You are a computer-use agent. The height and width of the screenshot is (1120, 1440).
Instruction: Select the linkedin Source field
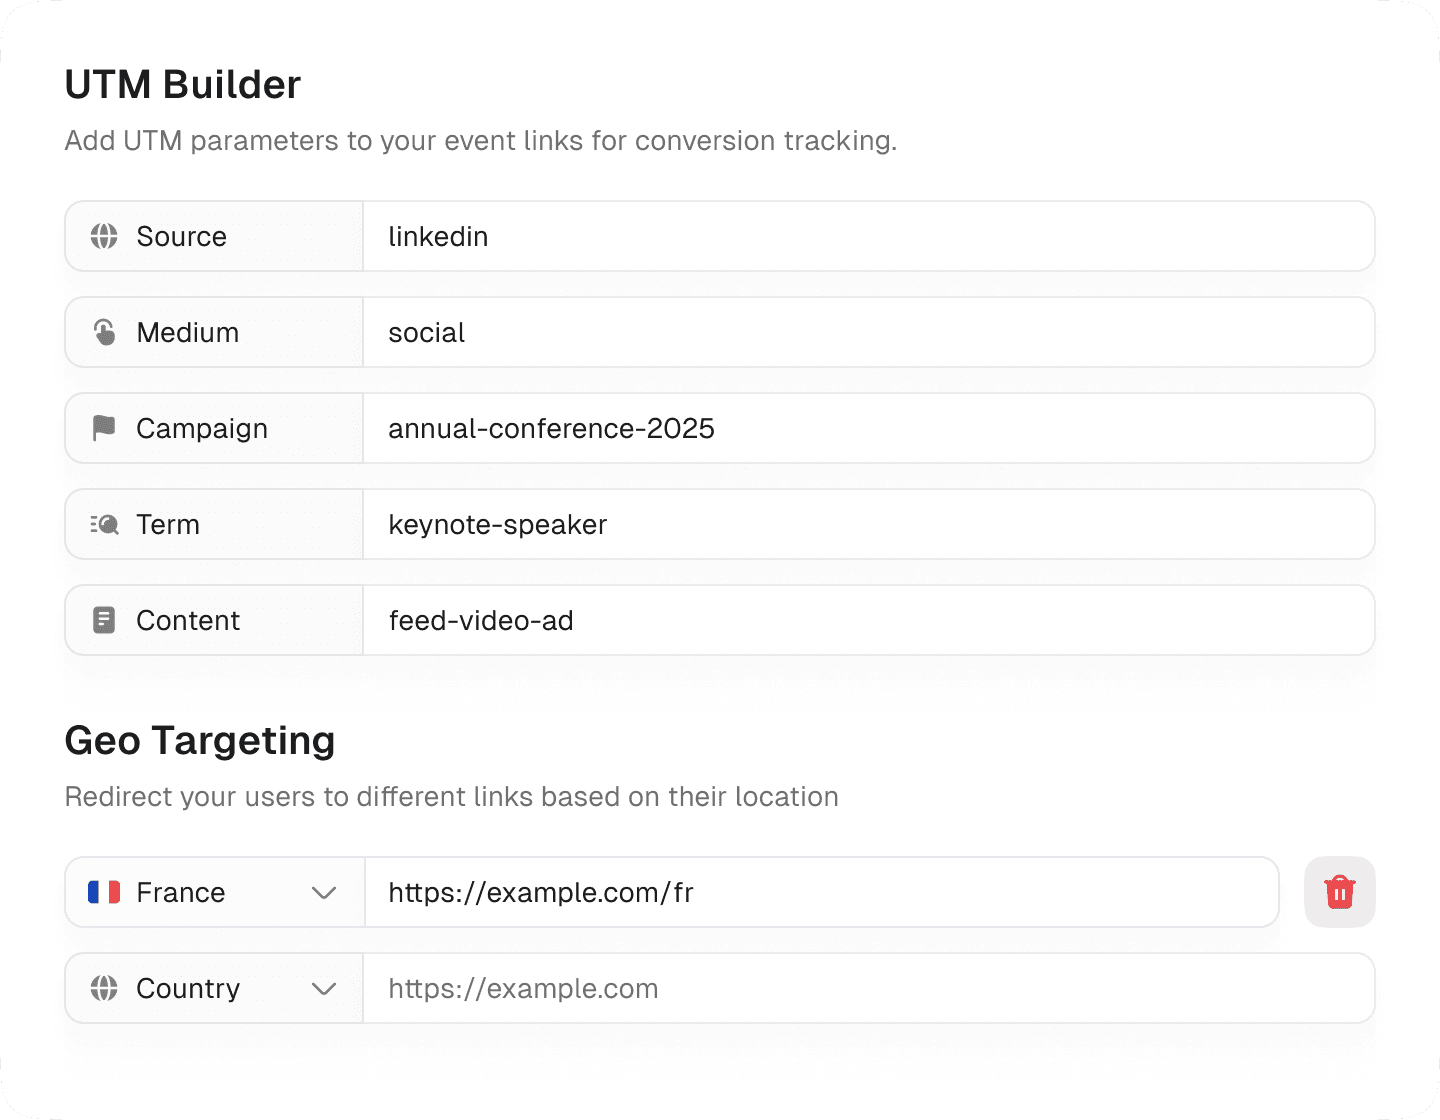pos(700,236)
